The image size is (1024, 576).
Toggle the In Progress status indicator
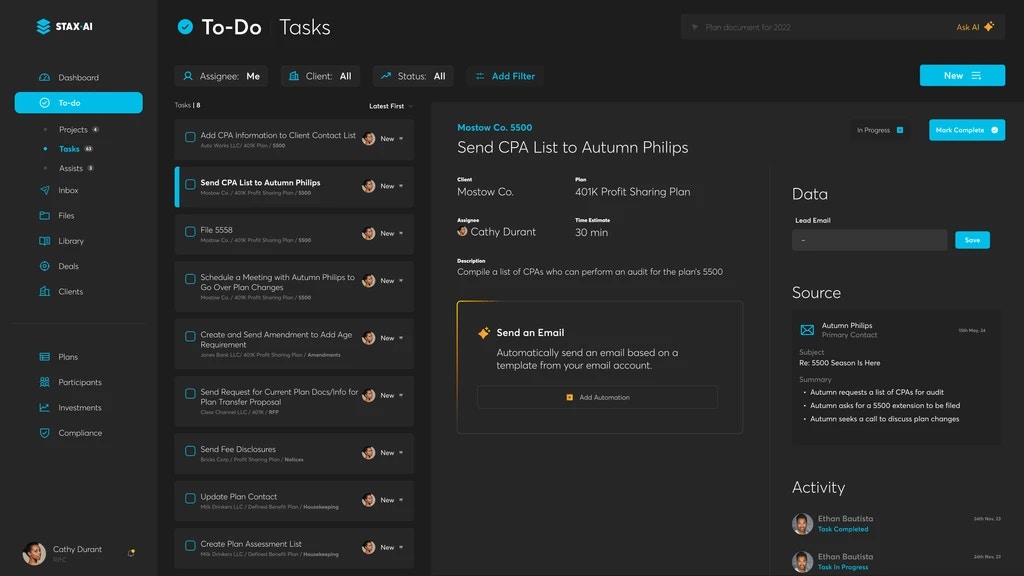(x=880, y=130)
